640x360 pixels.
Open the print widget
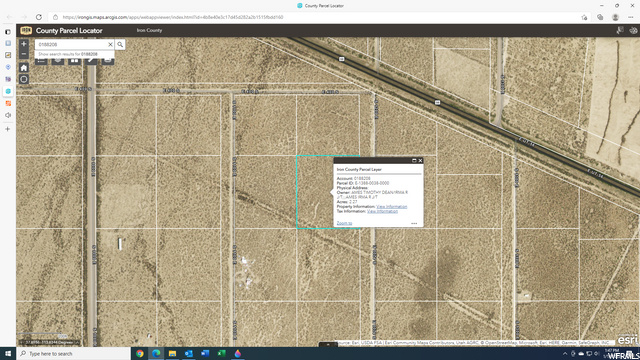tap(108, 61)
